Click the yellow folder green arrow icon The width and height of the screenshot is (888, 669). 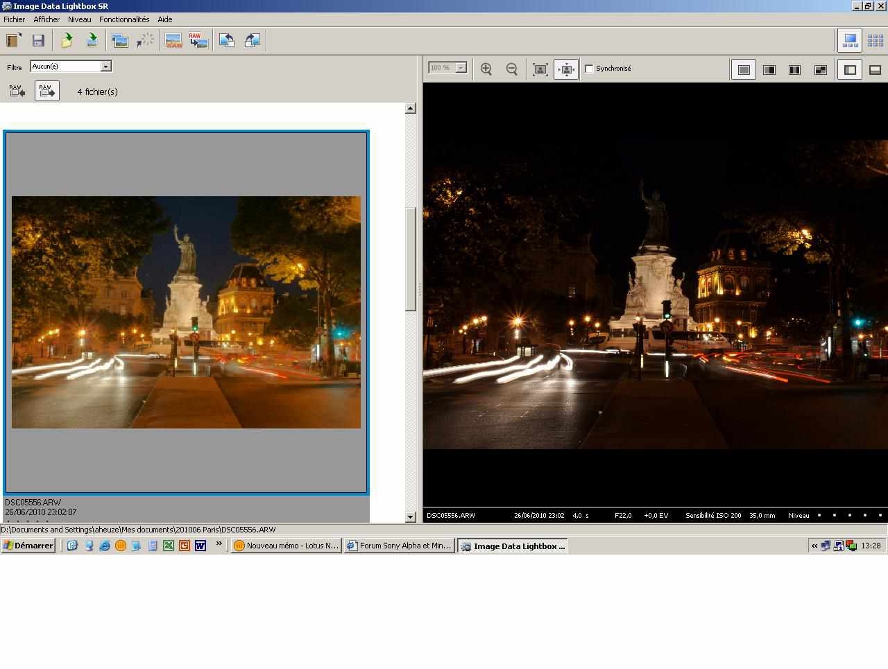pos(67,40)
